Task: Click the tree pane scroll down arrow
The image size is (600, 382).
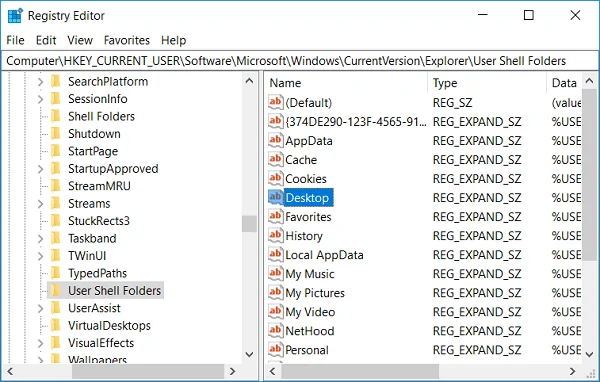Action: click(x=249, y=354)
